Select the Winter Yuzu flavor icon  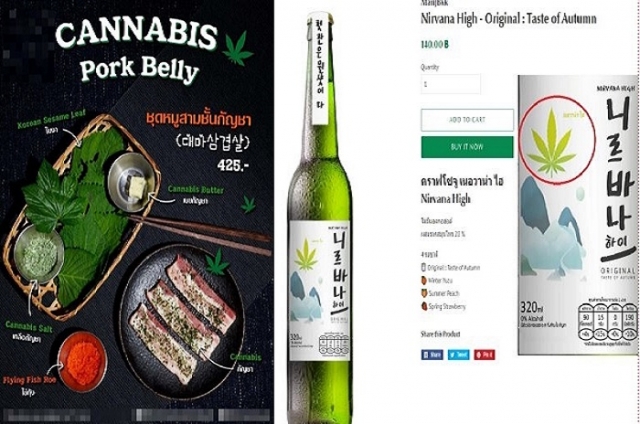(x=424, y=280)
